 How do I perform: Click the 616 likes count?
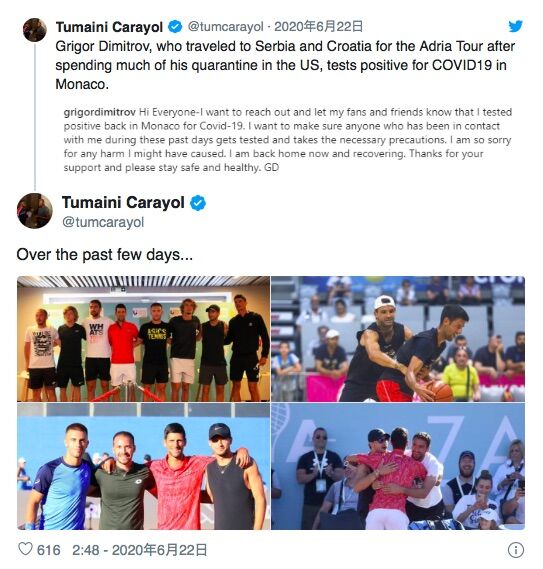[49, 550]
